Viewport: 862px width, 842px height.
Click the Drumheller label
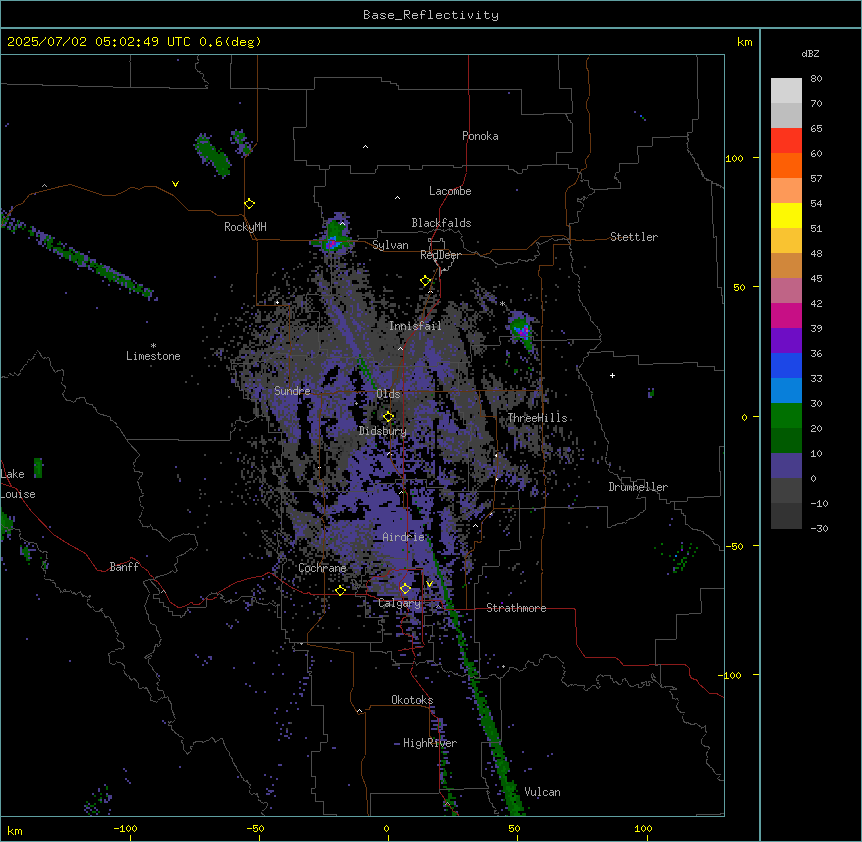coord(638,487)
